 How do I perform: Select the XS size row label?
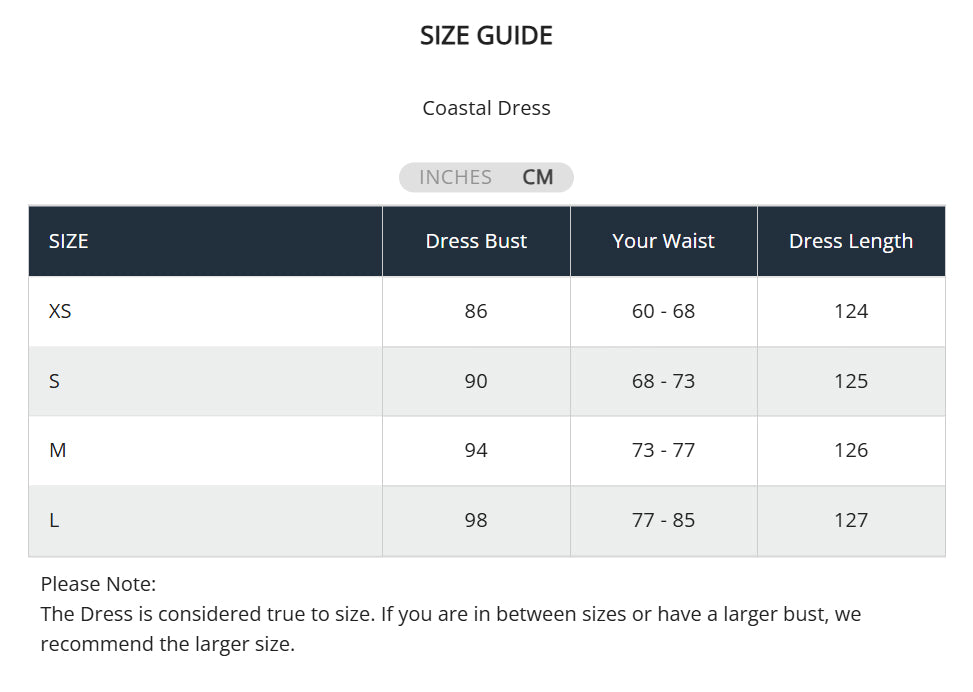(60, 311)
